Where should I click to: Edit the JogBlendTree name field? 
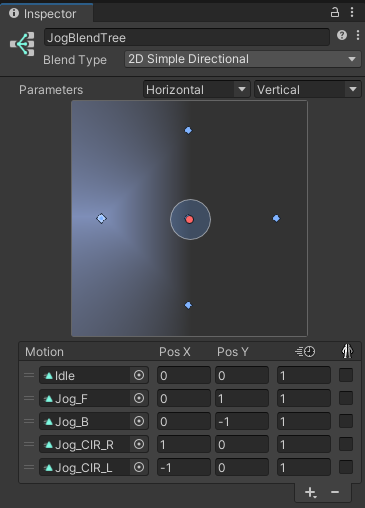pos(187,37)
